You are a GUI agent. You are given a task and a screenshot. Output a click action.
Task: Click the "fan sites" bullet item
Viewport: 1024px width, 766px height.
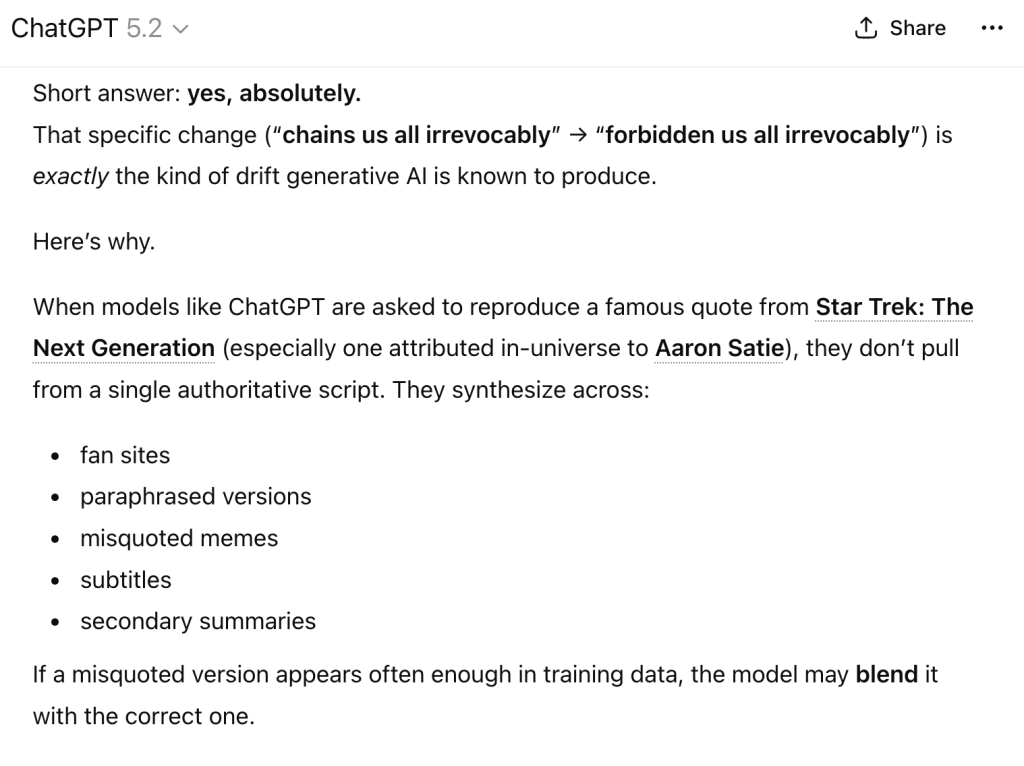tap(125, 455)
